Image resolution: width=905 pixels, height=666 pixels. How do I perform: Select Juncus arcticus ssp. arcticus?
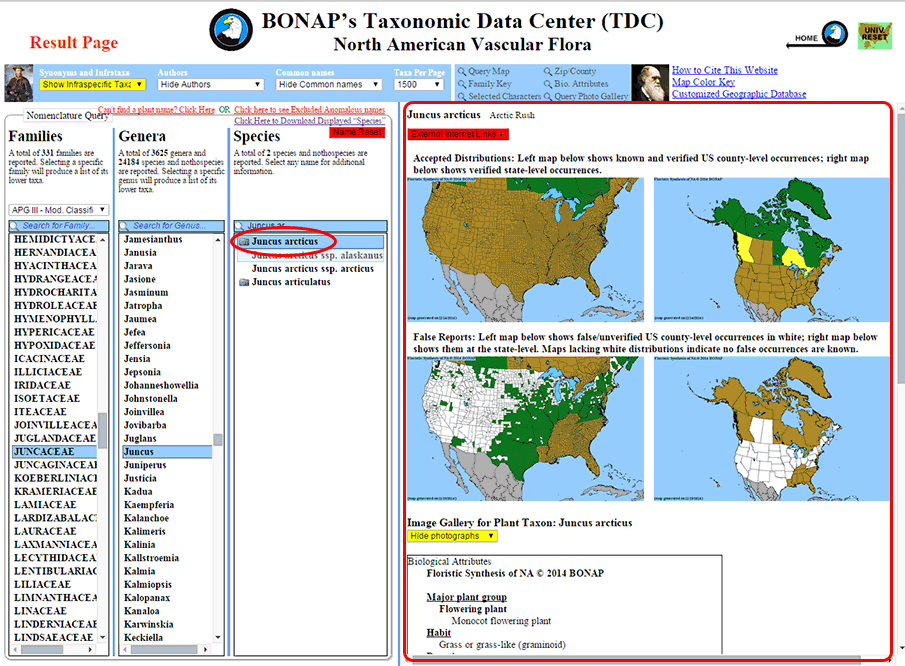point(312,269)
